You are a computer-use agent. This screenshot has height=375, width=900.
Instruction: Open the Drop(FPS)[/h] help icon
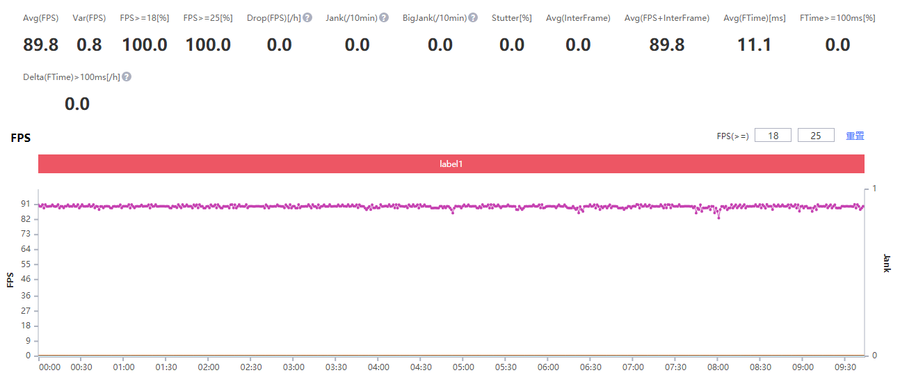click(308, 18)
